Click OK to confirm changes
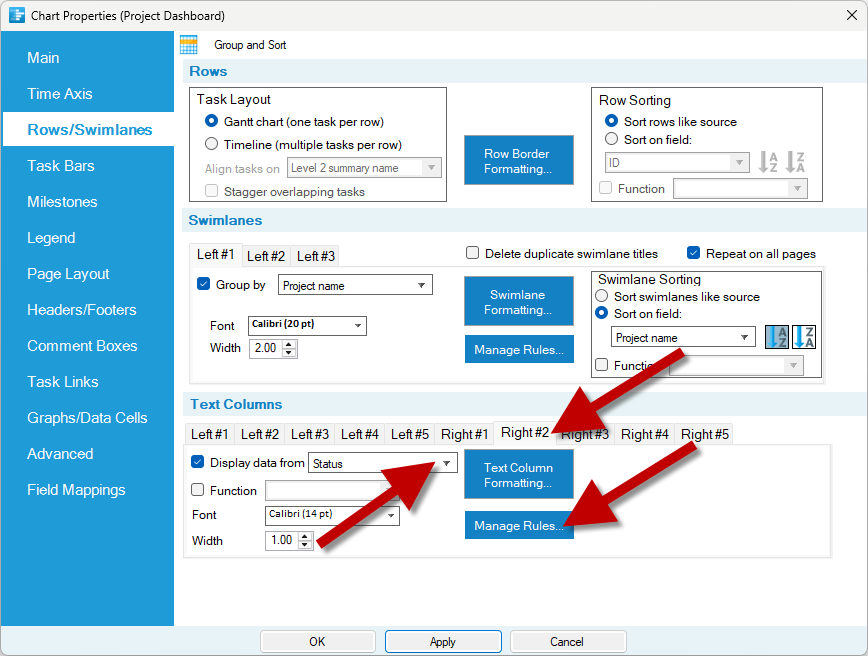 pyautogui.click(x=317, y=642)
